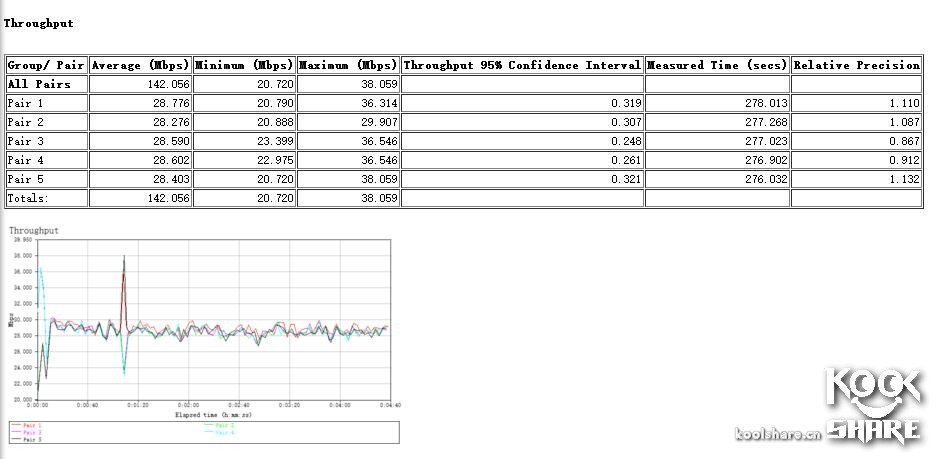Click the Totals: row label
Viewport: 937px width, 459px height.
tap(28, 198)
